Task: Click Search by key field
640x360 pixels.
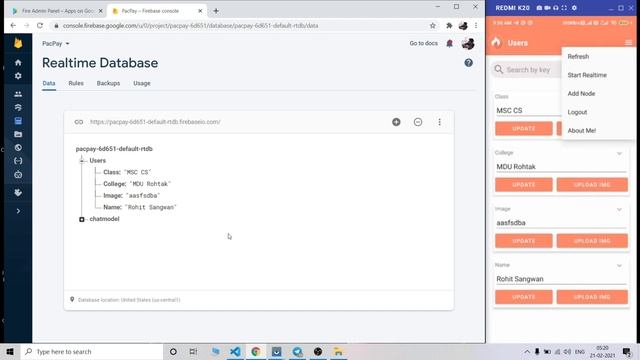Action: [x=528, y=70]
